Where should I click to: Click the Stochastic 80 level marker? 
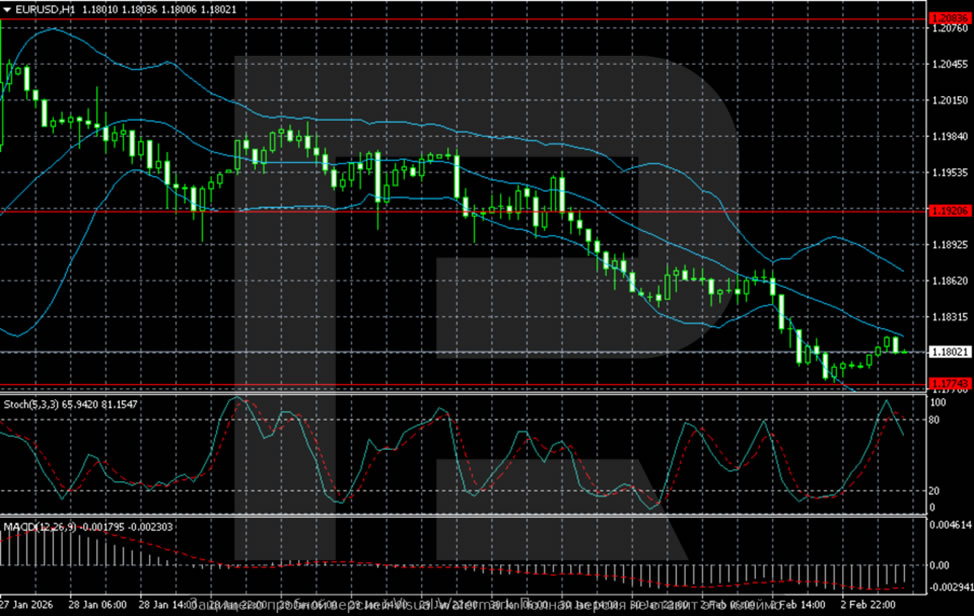click(936, 420)
